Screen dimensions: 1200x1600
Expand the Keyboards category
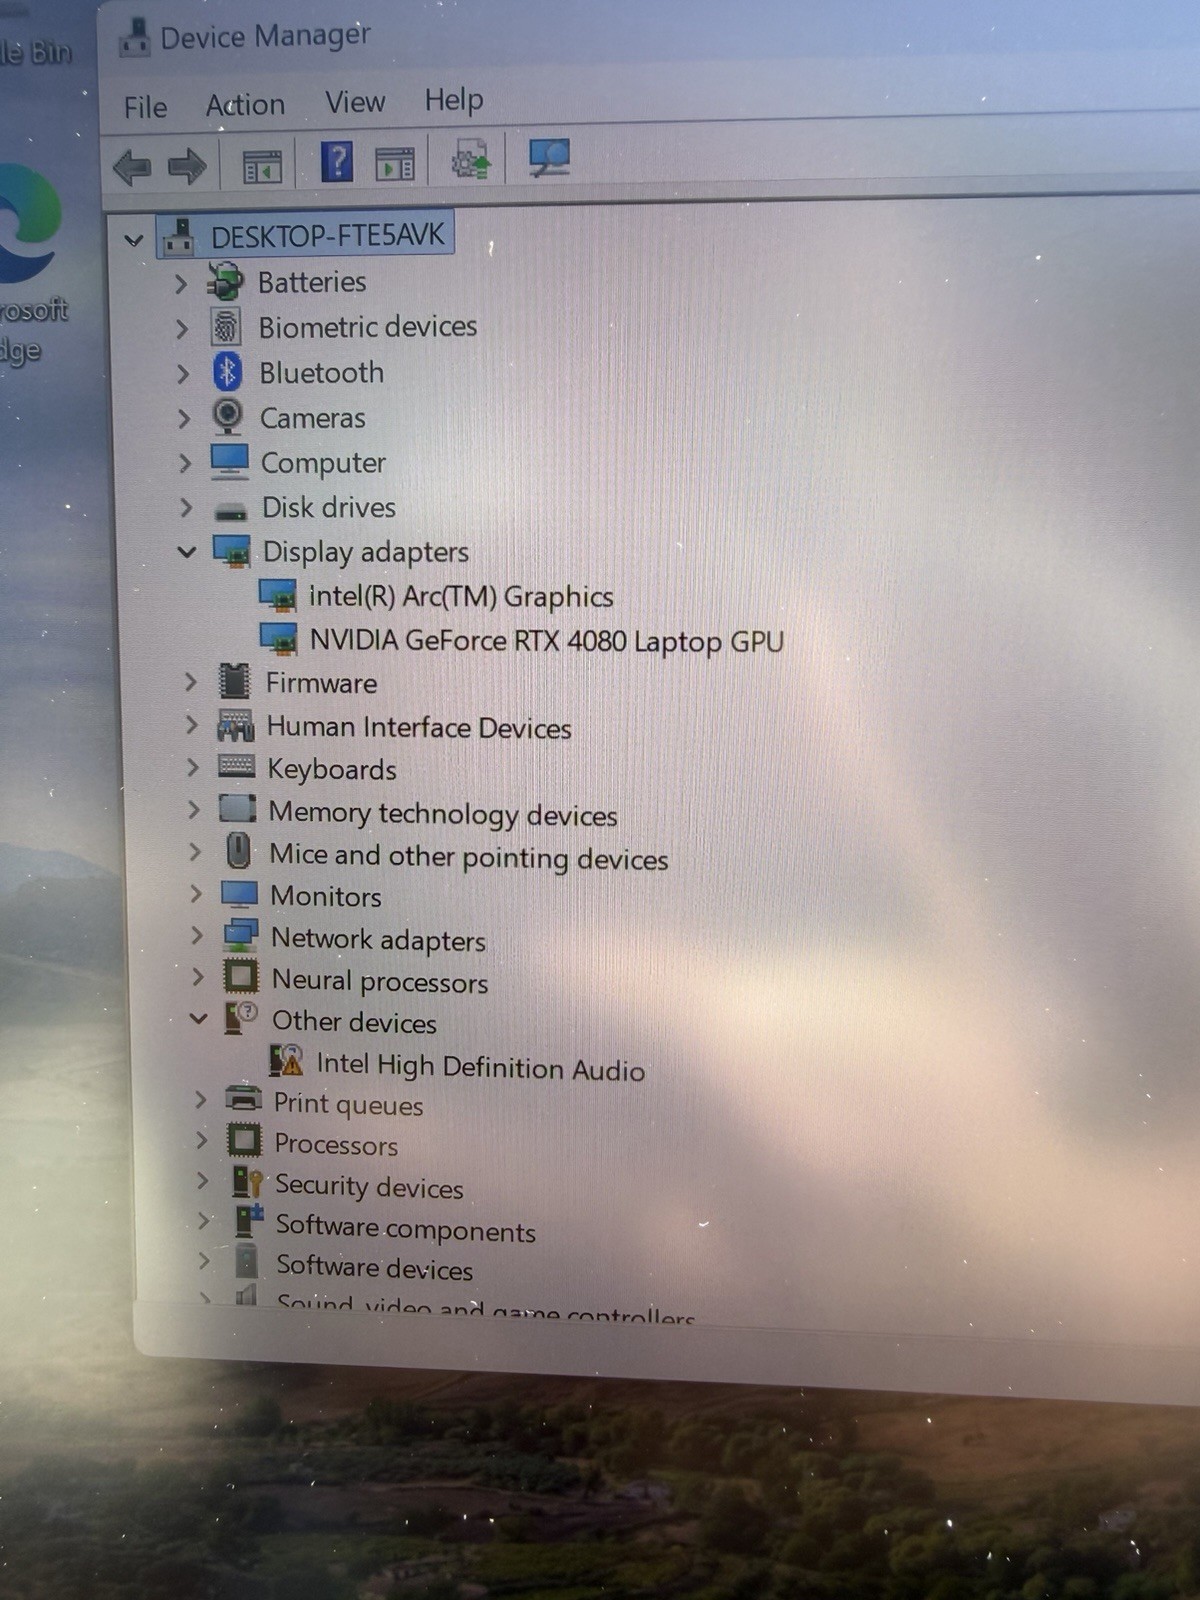click(192, 768)
